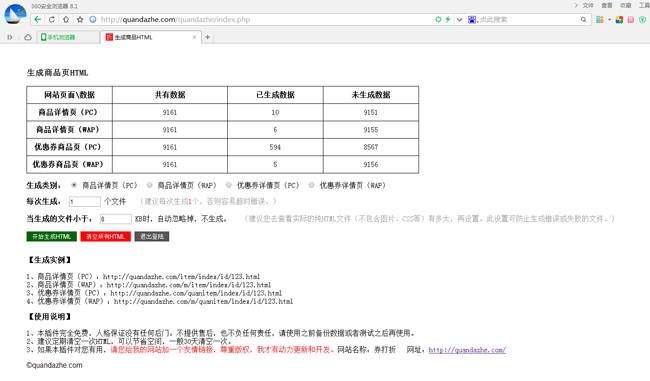Expand the chevron before 文件 menu
650x381 pixels.
[x=576, y=5]
